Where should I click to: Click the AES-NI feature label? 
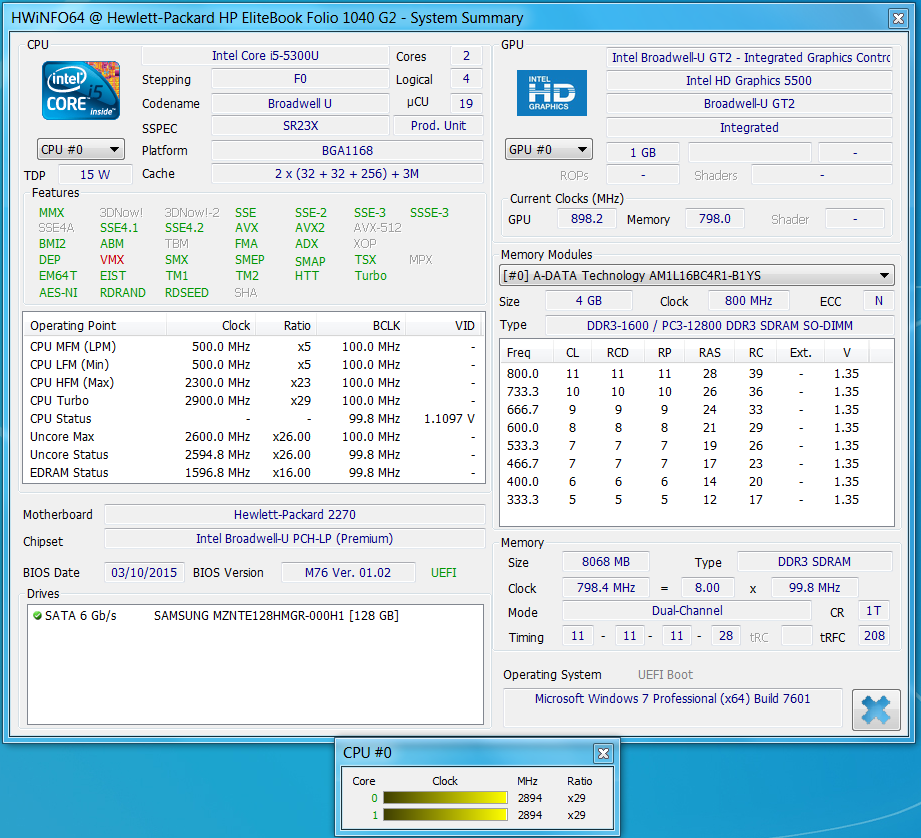point(58,292)
